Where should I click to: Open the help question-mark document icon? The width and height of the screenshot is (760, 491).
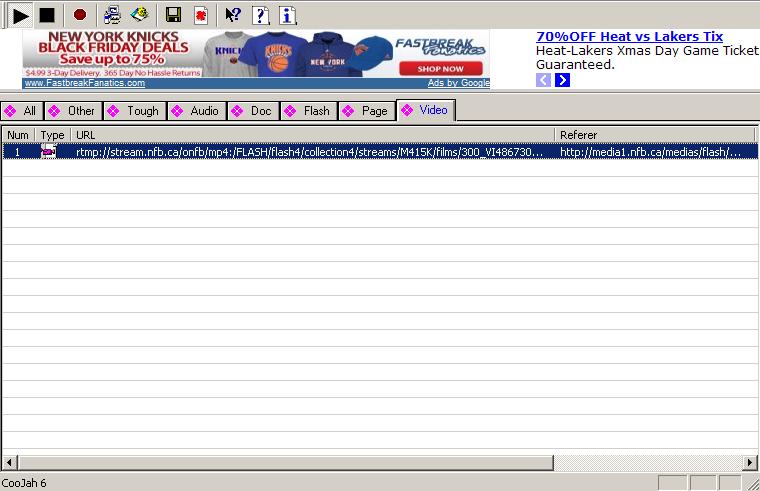click(260, 15)
